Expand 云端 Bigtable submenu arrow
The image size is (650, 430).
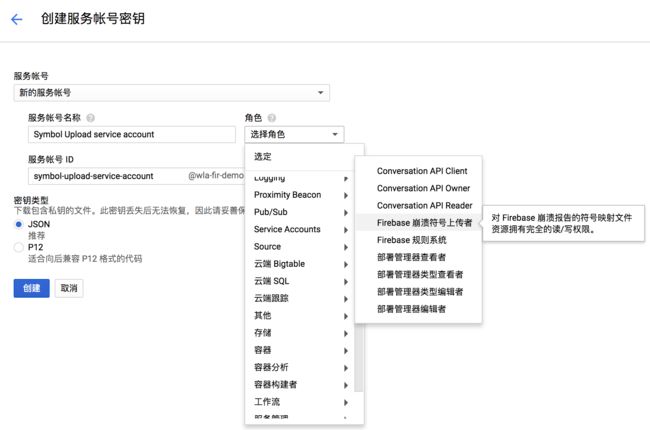point(346,265)
